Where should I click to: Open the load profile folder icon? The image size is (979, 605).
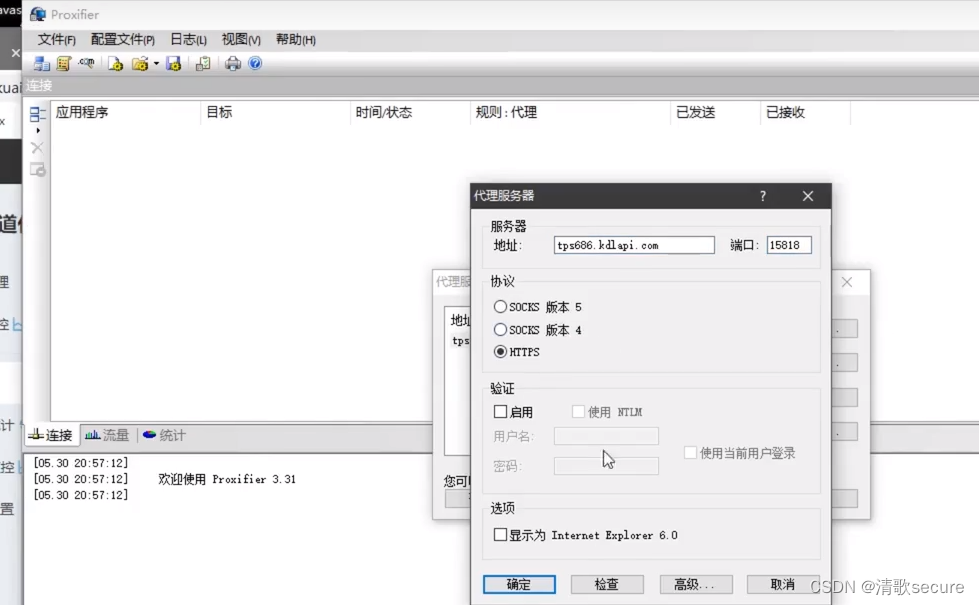click(x=140, y=63)
